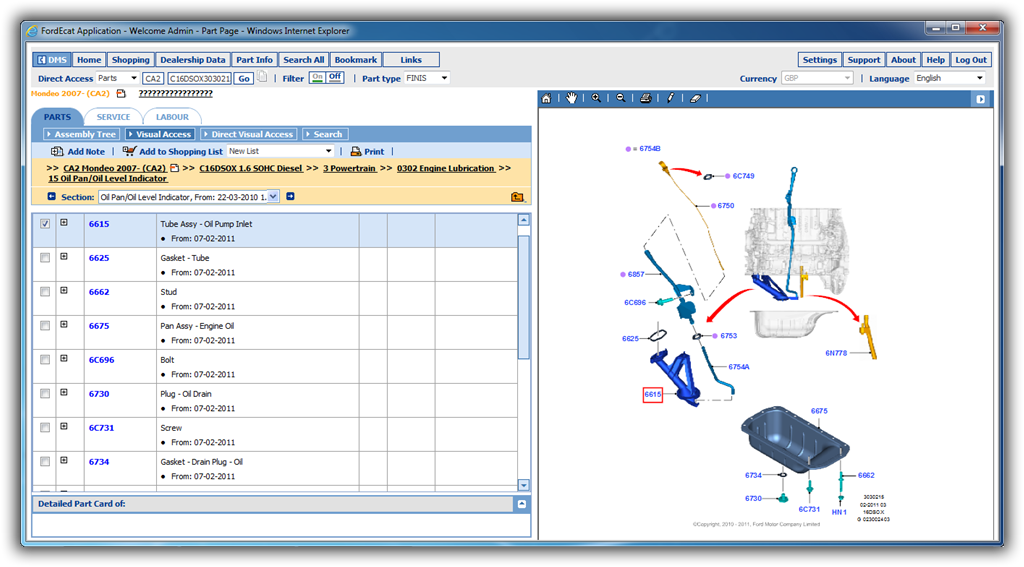This screenshot has width=1024, height=567.
Task: Switch to the LABOUR tab
Action: 172,117
